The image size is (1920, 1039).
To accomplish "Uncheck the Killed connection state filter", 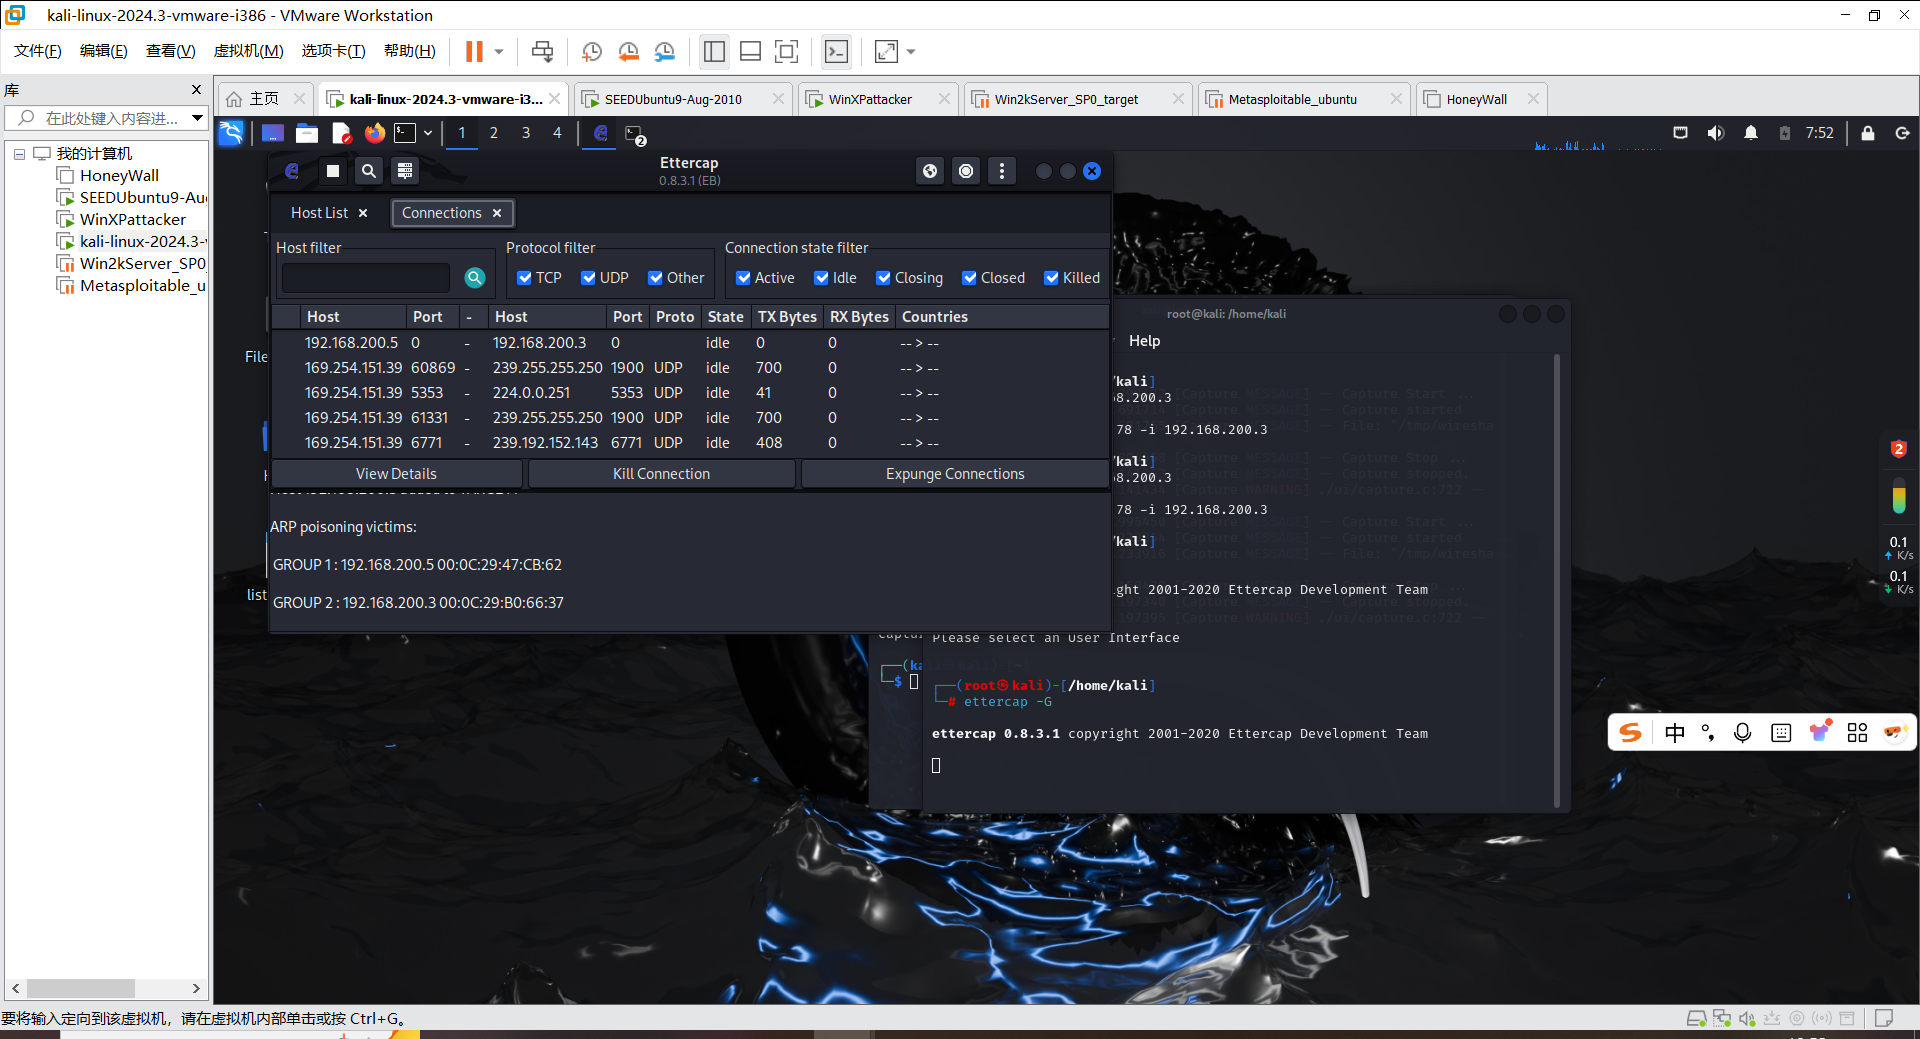I will (x=1051, y=278).
